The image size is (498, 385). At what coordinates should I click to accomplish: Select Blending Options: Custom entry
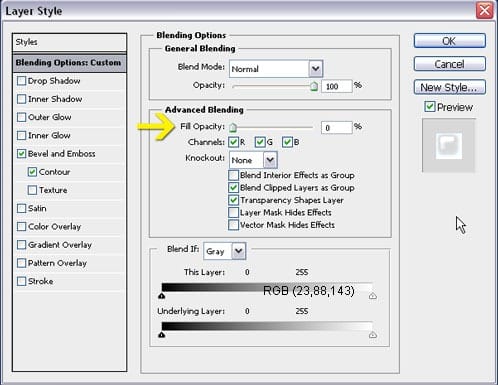[69, 63]
